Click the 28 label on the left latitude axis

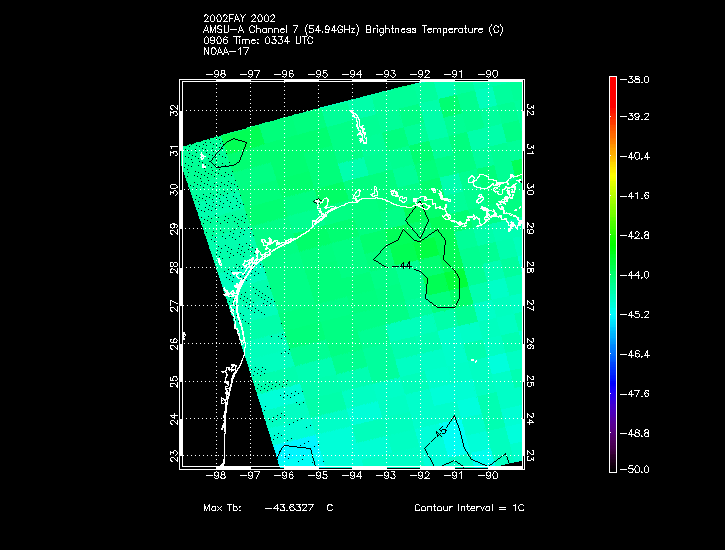tap(174, 267)
